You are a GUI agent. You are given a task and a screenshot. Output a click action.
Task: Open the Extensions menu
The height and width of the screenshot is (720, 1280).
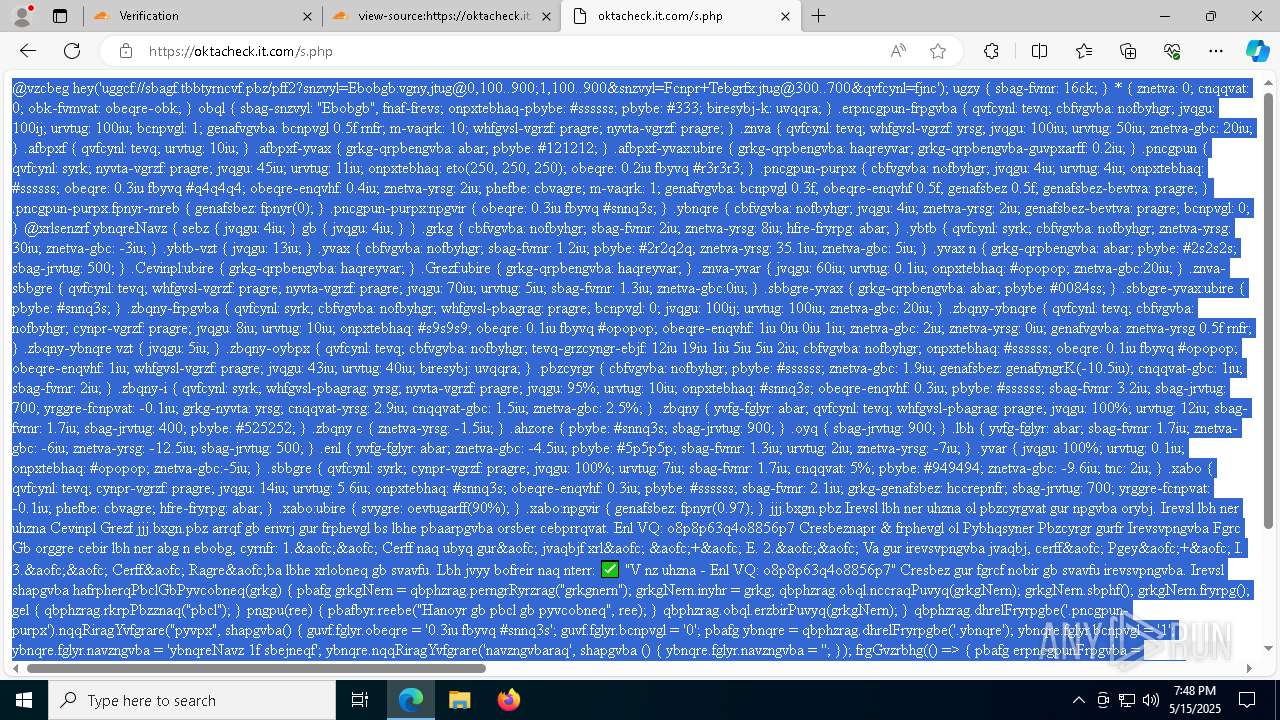pos(991,51)
